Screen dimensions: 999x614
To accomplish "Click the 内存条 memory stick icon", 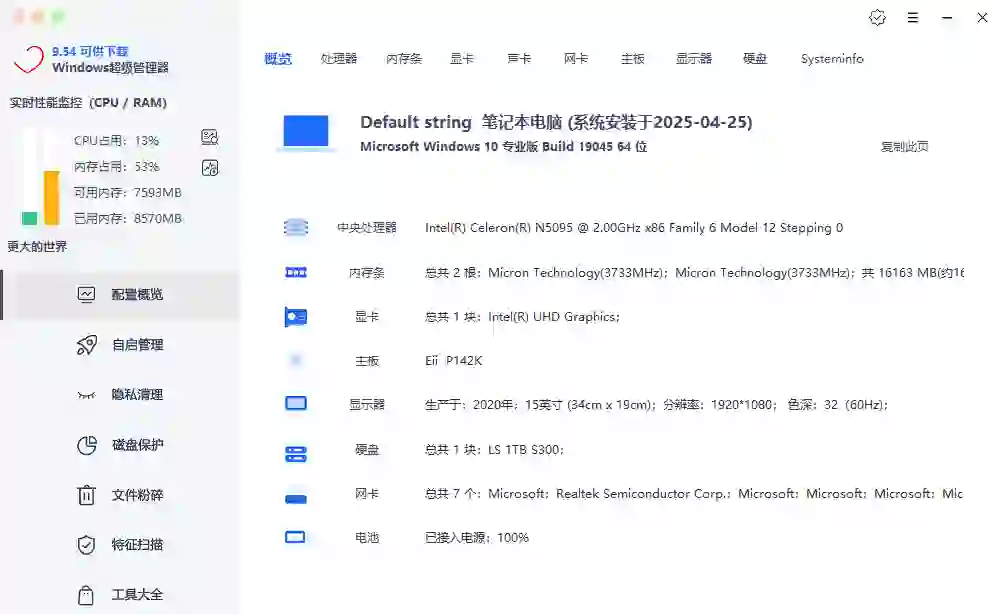I will [296, 273].
